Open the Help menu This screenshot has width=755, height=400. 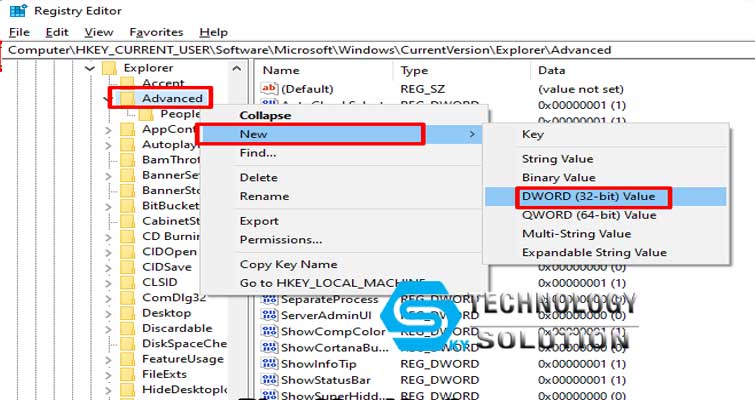click(x=213, y=32)
